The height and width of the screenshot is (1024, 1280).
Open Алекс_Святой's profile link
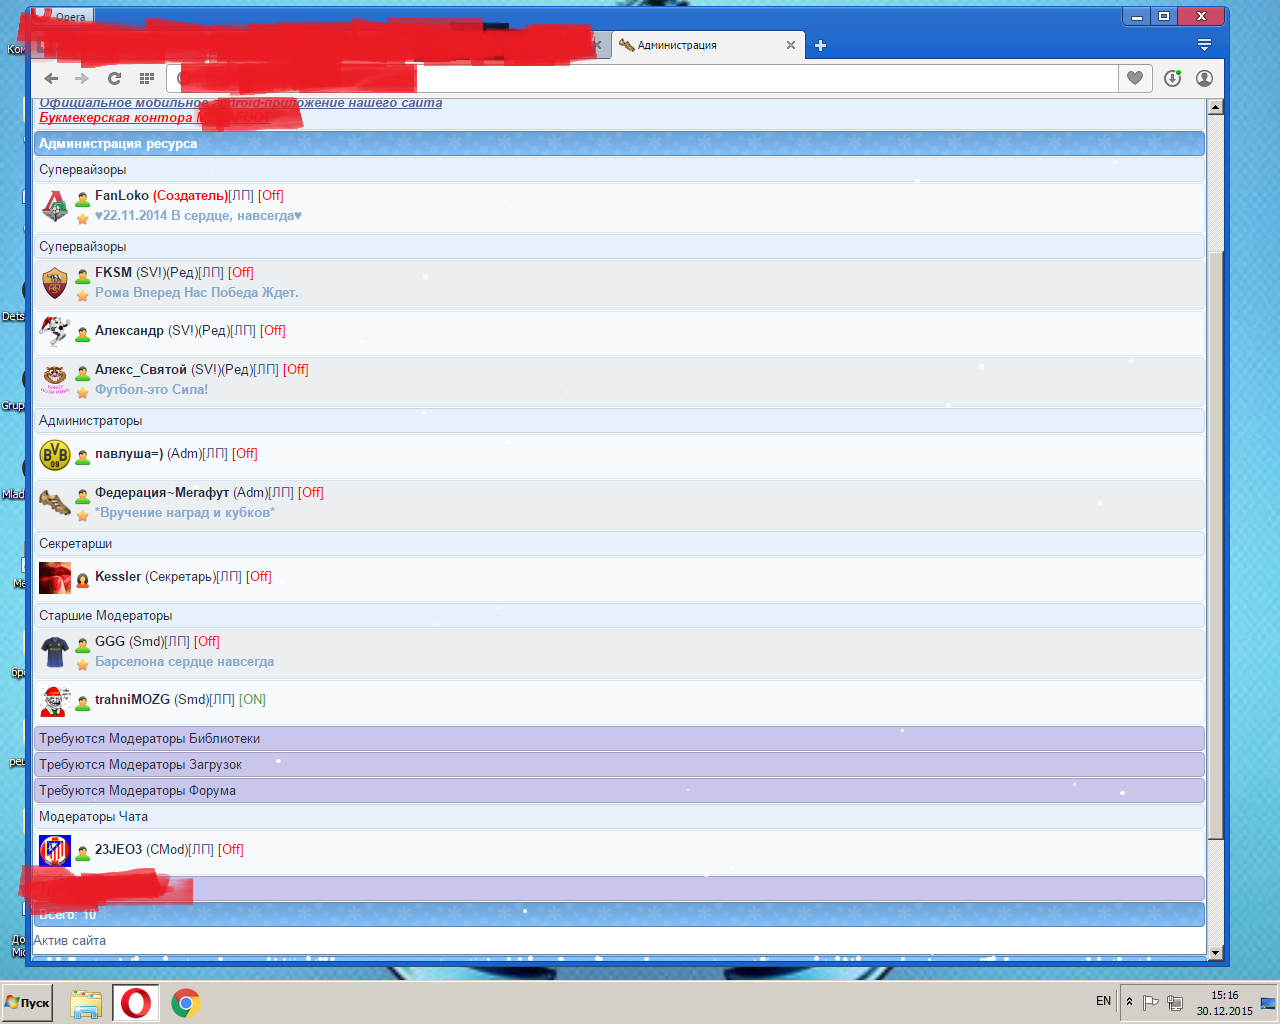click(x=141, y=370)
